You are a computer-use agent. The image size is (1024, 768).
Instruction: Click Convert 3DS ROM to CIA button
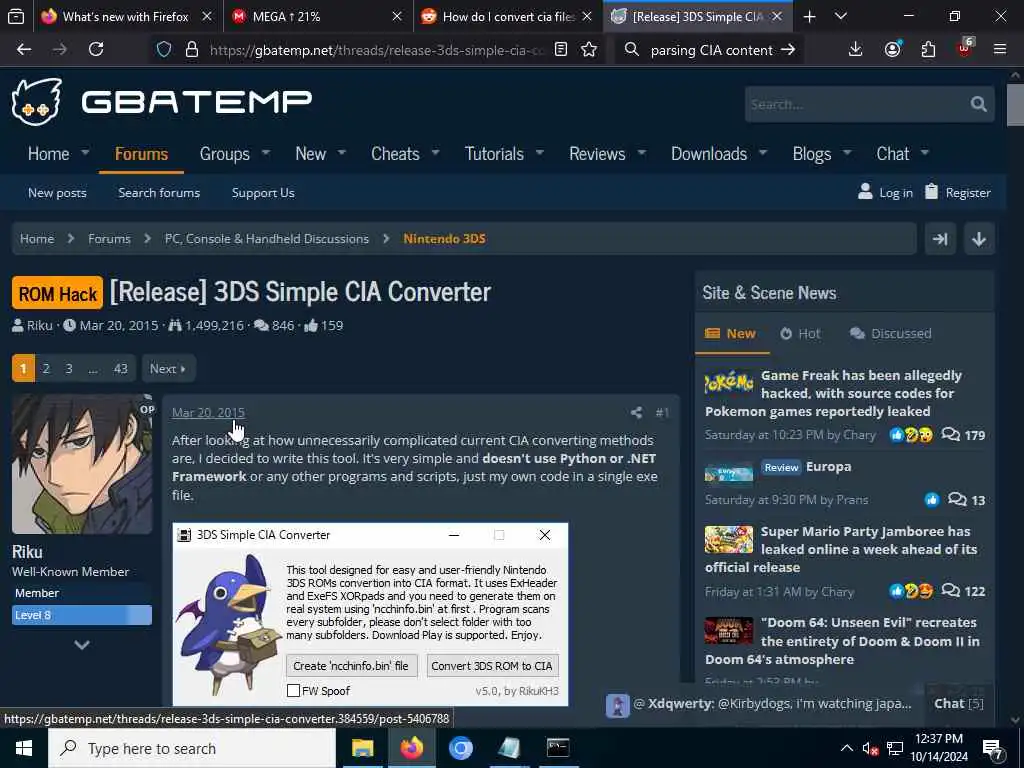(x=492, y=666)
